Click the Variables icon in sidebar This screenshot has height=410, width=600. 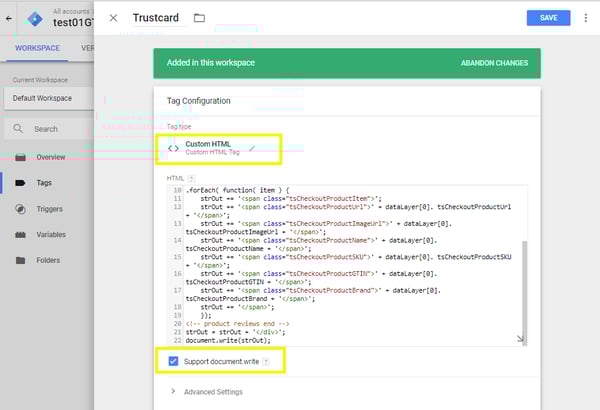tap(21, 235)
